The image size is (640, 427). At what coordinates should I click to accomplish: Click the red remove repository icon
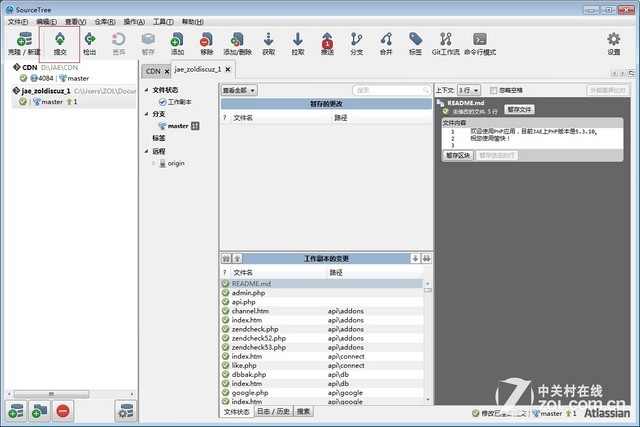pos(62,410)
